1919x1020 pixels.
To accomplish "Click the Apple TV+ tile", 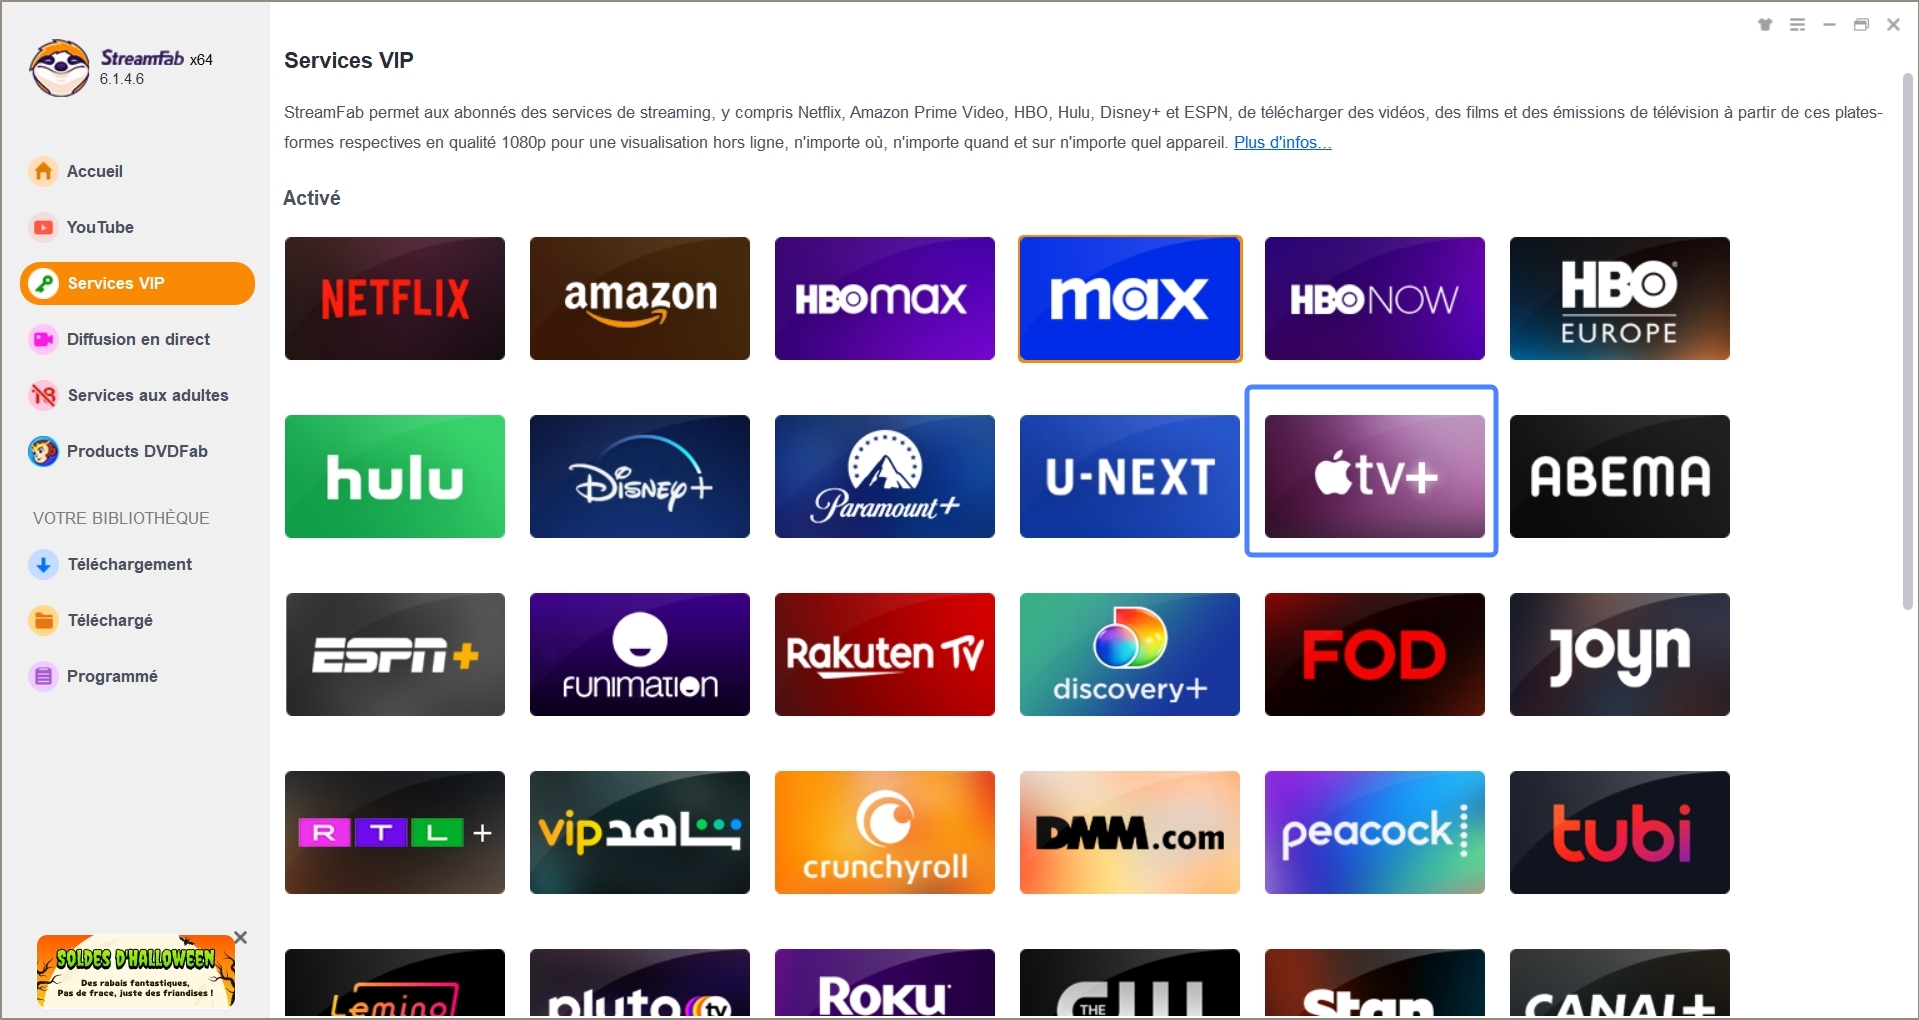I will pyautogui.click(x=1374, y=476).
